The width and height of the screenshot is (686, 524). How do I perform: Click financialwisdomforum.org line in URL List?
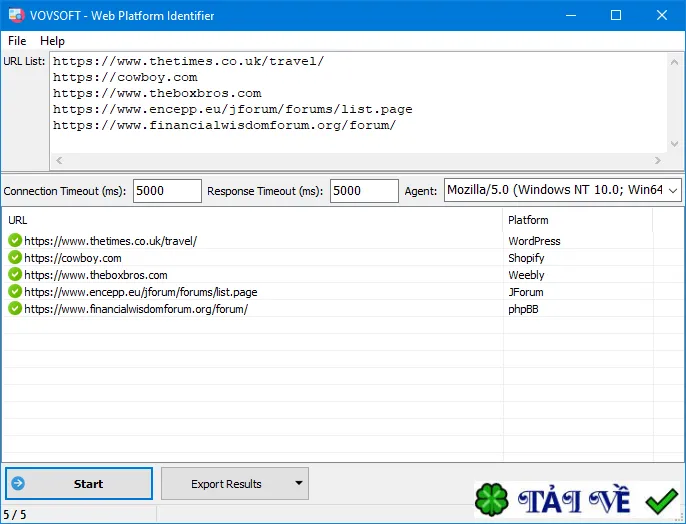[x=224, y=126]
